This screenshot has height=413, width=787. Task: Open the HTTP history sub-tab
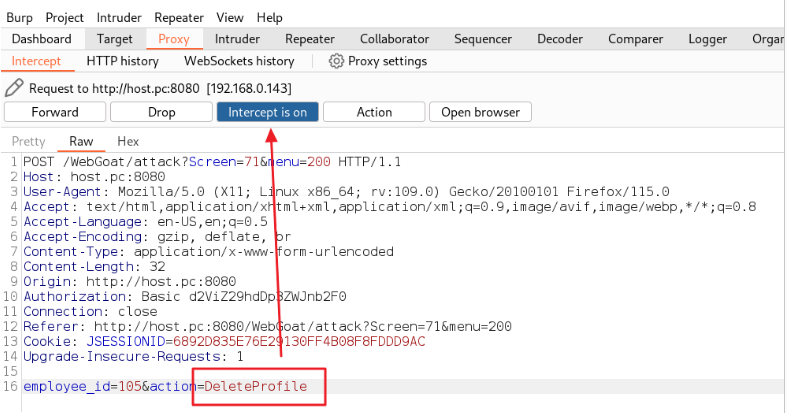coord(122,61)
